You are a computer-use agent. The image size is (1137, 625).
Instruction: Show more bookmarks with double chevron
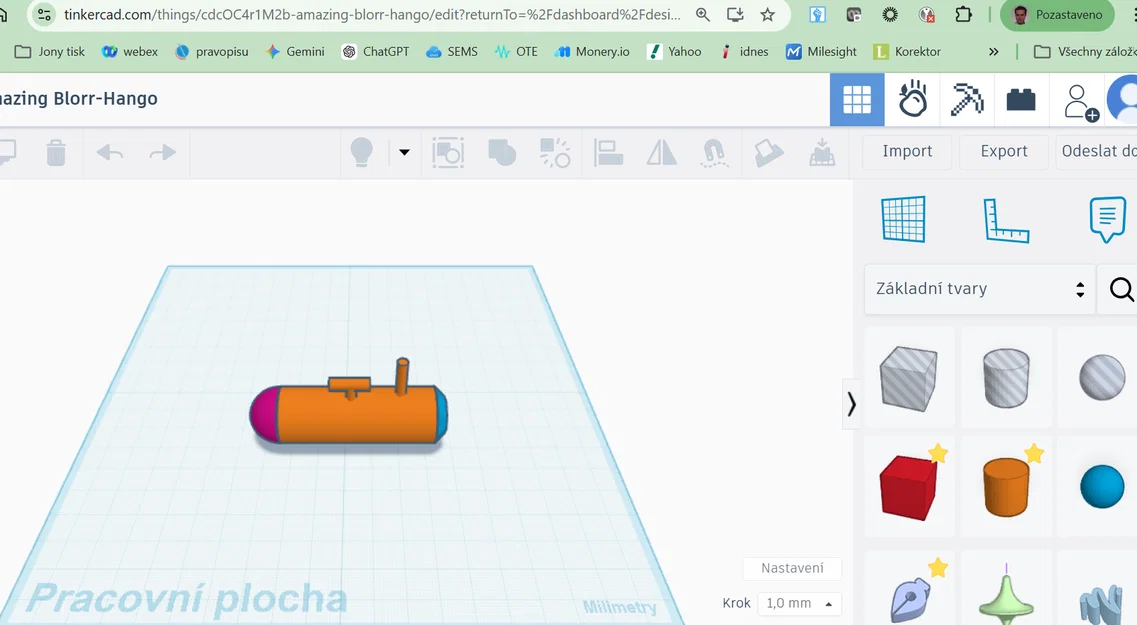point(993,51)
